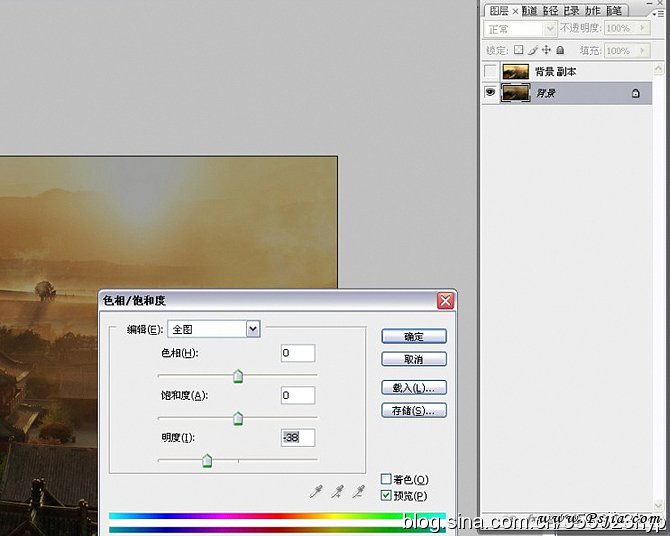Hide the 背景 layer using eye icon
The height and width of the screenshot is (536, 670).
[x=490, y=92]
